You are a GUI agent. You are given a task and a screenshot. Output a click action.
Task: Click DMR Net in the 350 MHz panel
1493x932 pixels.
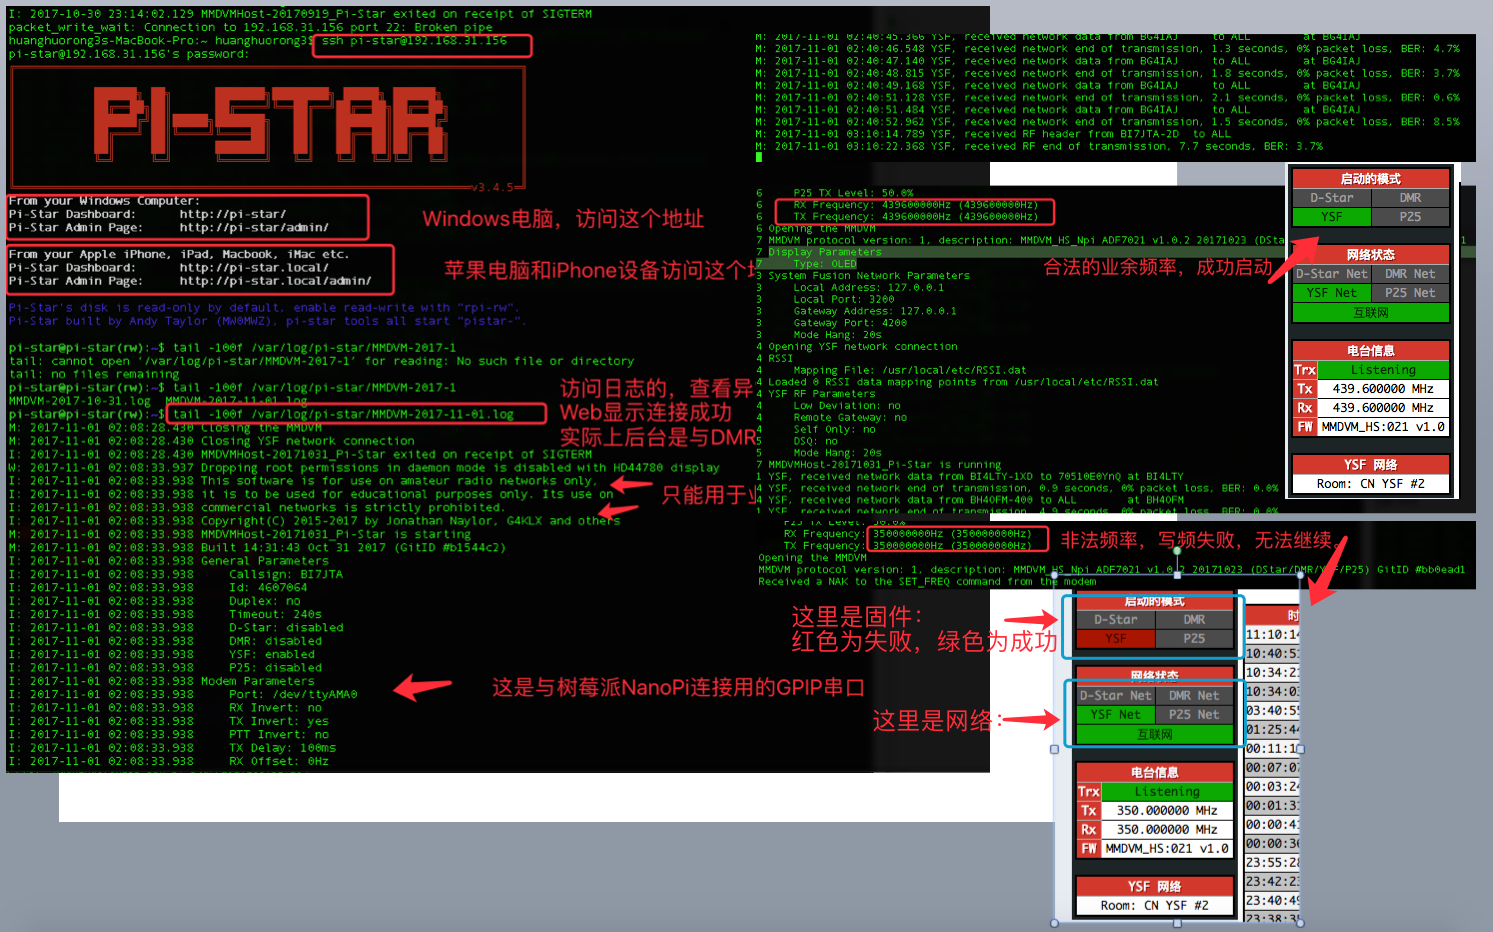(1194, 696)
